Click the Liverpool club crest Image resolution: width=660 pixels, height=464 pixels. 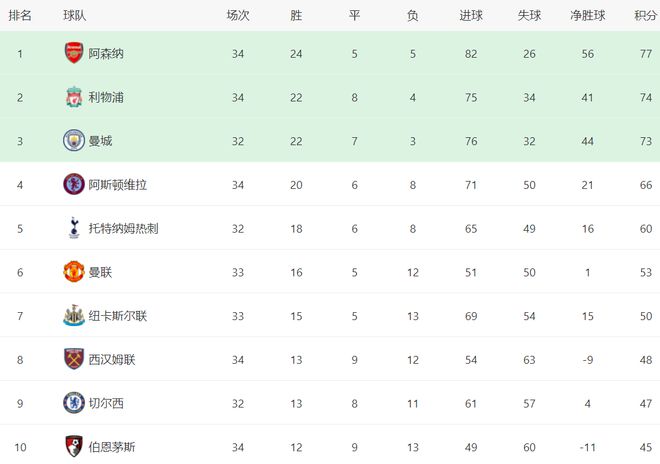point(74,97)
